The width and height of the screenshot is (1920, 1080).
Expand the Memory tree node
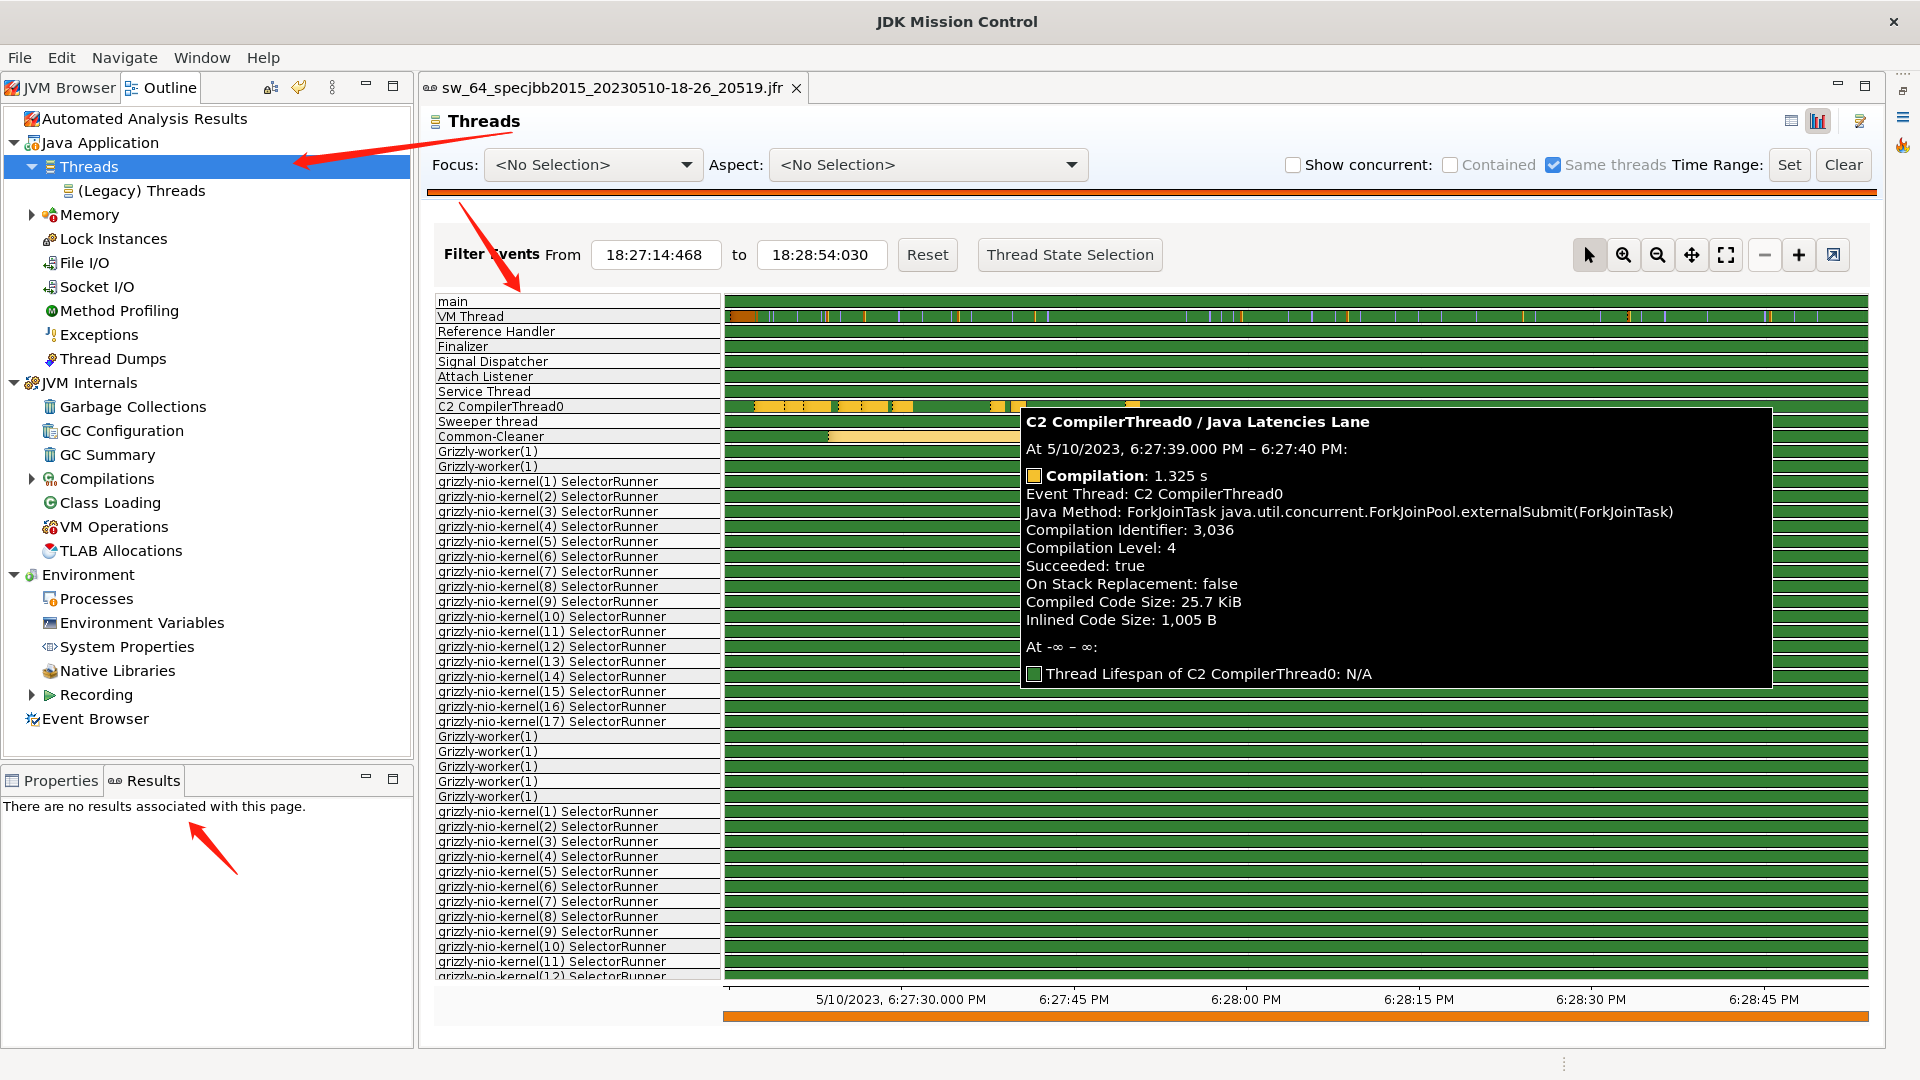pos(32,215)
